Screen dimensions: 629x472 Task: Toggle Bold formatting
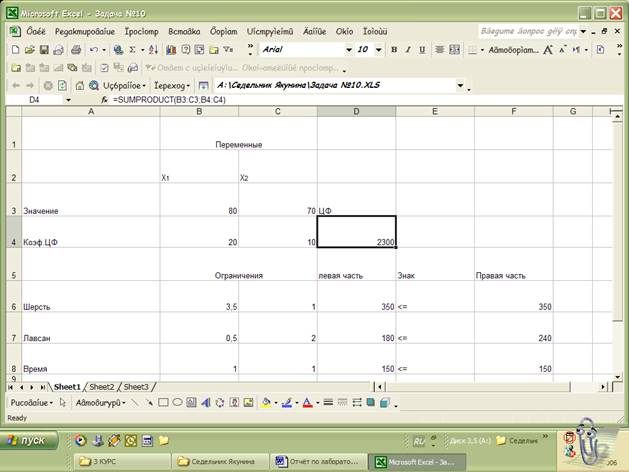pos(394,49)
